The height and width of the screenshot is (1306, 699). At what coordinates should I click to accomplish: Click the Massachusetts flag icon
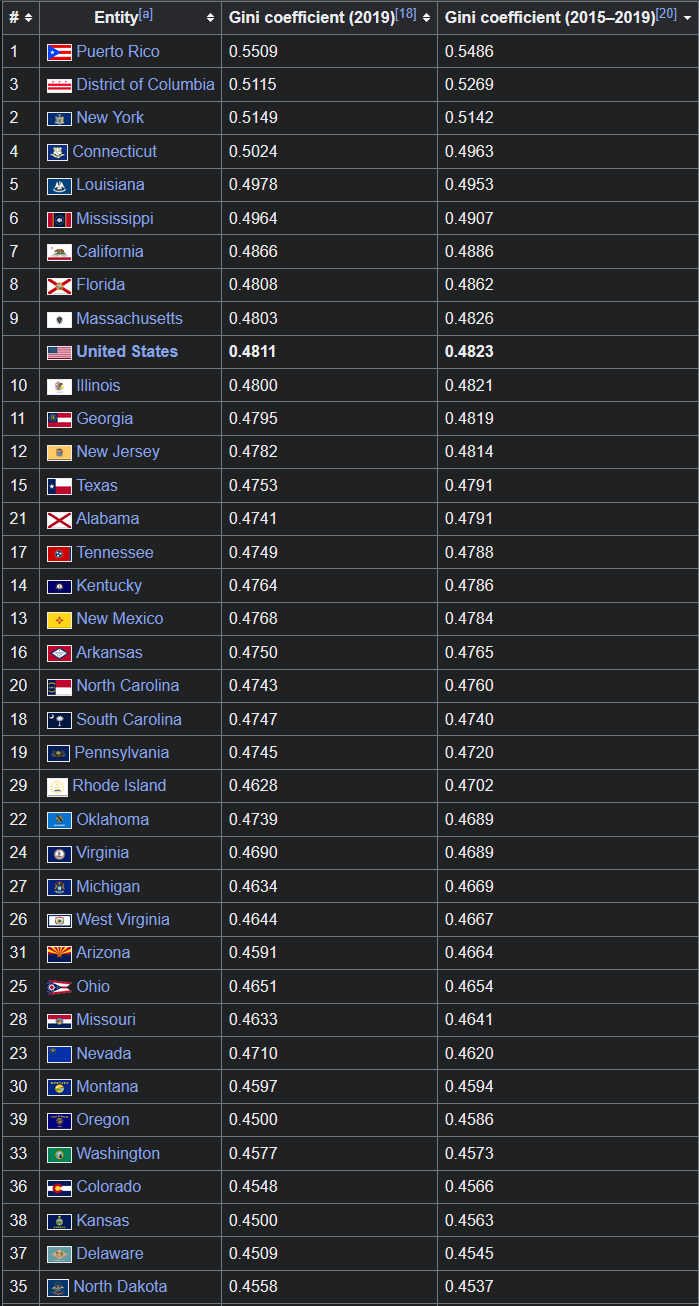click(59, 319)
